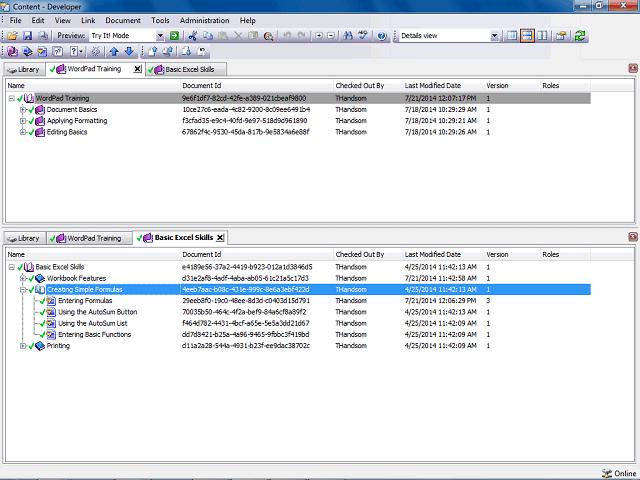Run the spelling check (ABC check icon)
Image resolution: width=640 pixels, height=480 pixels.
pos(363,36)
